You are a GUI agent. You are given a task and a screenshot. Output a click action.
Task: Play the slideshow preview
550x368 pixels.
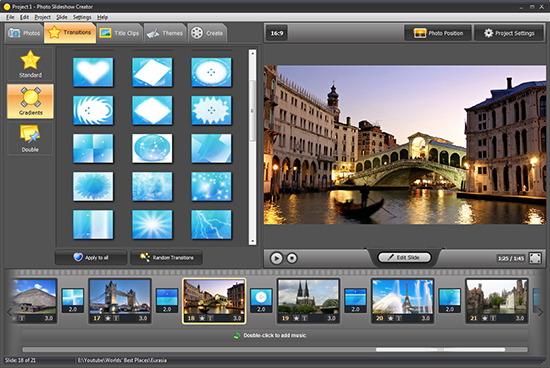(x=276, y=258)
